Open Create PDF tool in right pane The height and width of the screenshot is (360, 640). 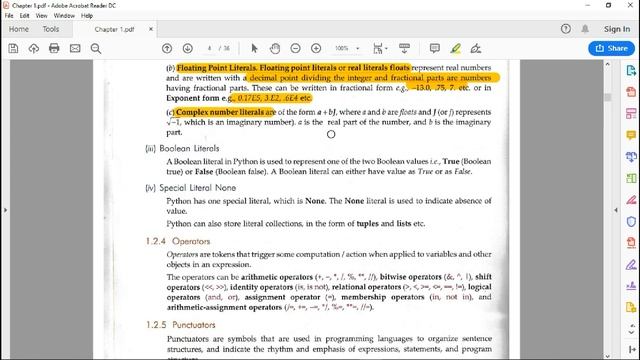pyautogui.click(x=631, y=92)
